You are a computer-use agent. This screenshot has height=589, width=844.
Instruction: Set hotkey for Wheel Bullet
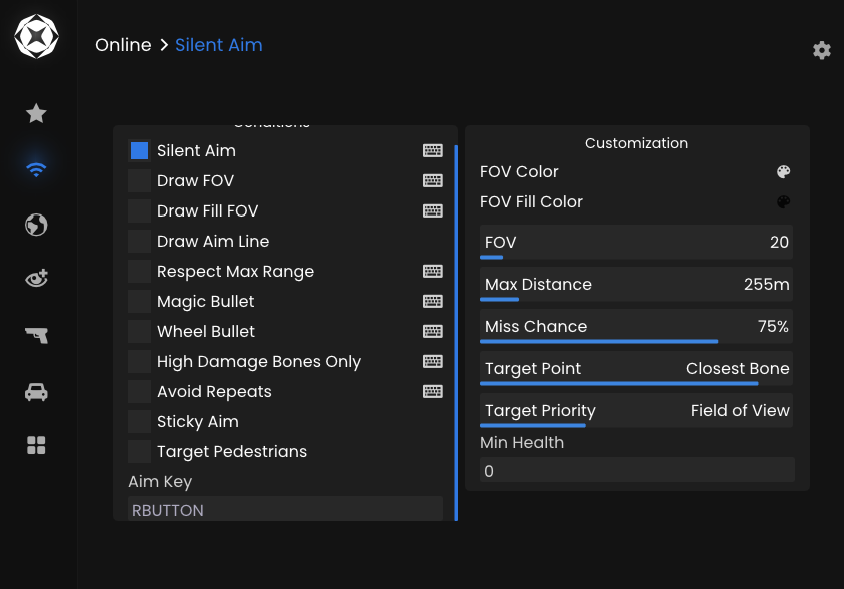[x=433, y=331]
